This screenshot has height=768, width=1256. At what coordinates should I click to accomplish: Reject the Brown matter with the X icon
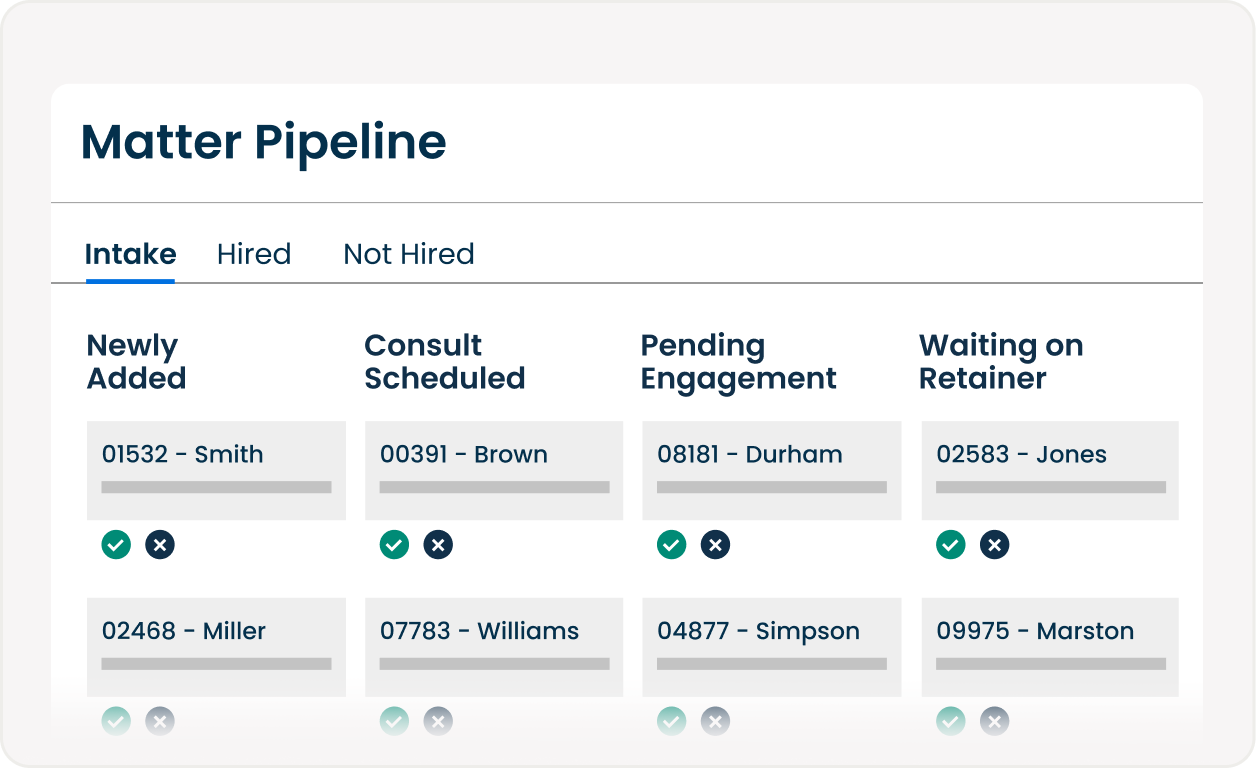tap(438, 545)
